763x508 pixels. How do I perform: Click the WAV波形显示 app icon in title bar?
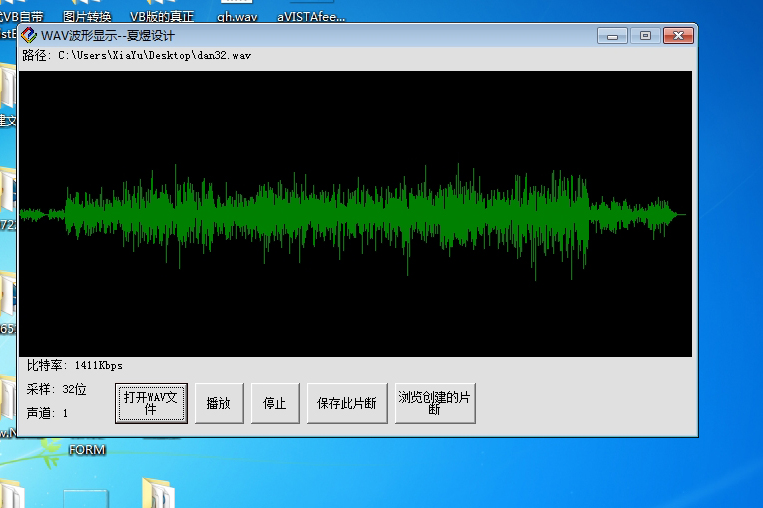pyautogui.click(x=29, y=35)
